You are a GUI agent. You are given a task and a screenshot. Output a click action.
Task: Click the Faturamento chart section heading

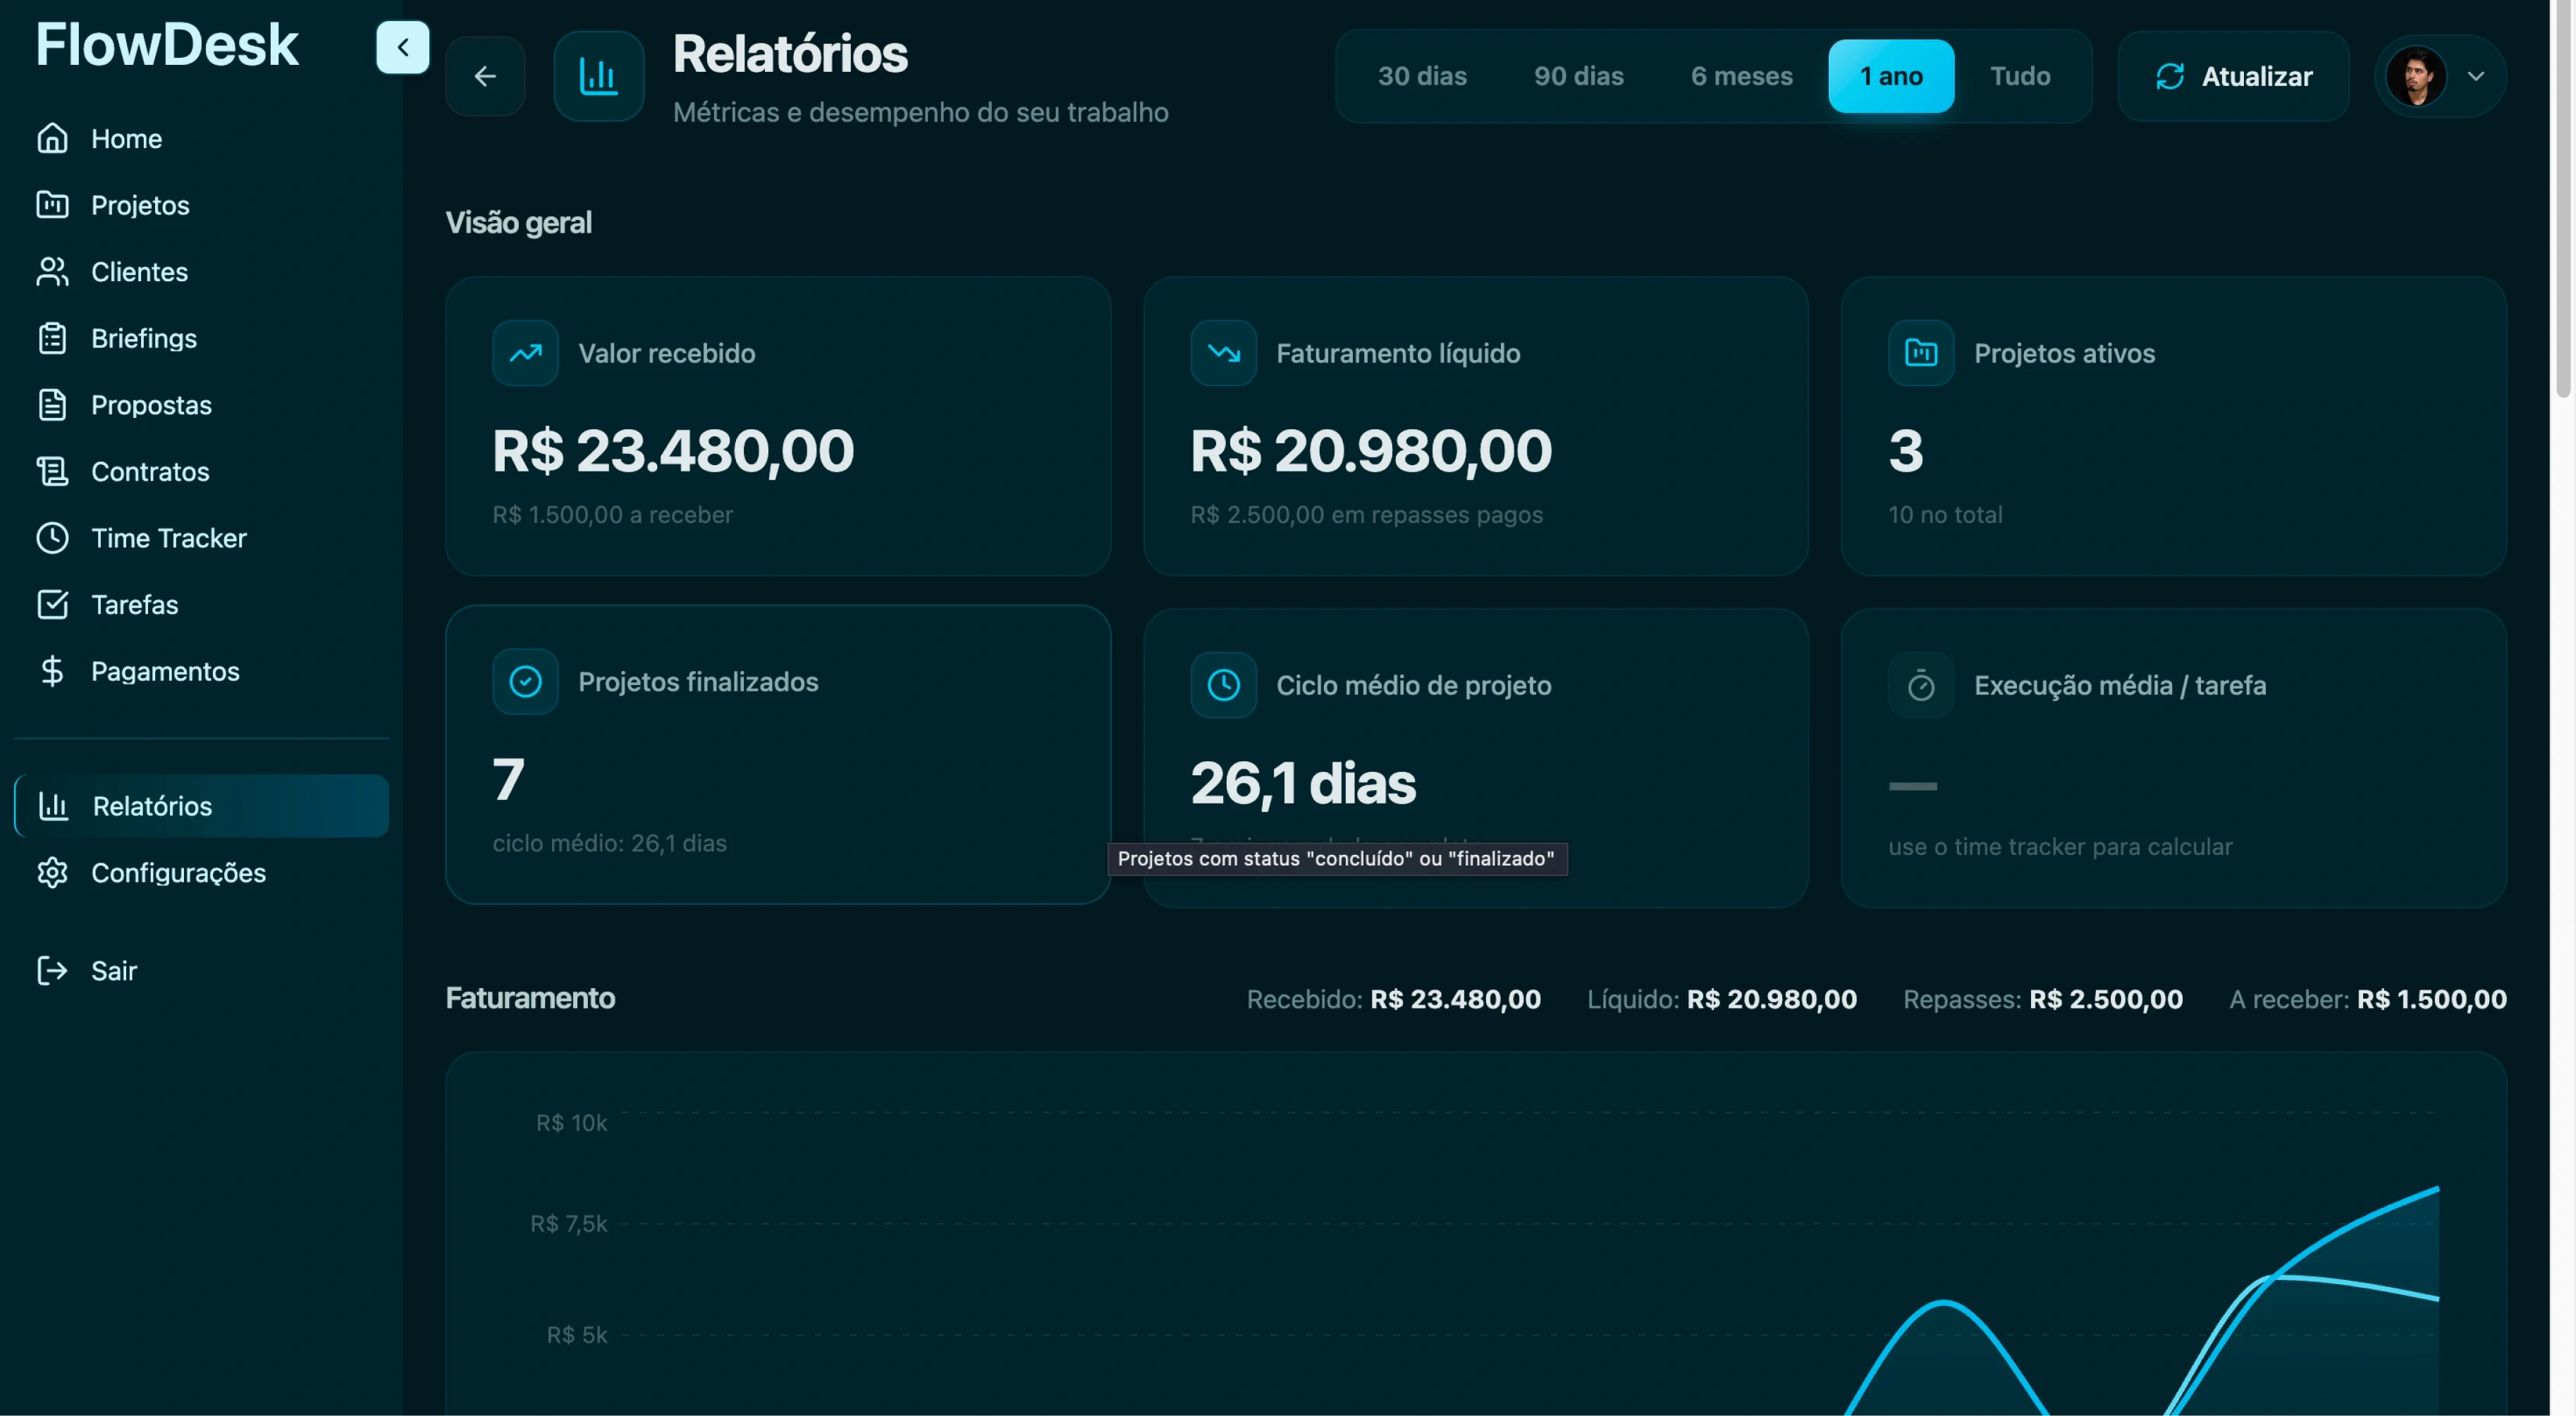click(530, 997)
